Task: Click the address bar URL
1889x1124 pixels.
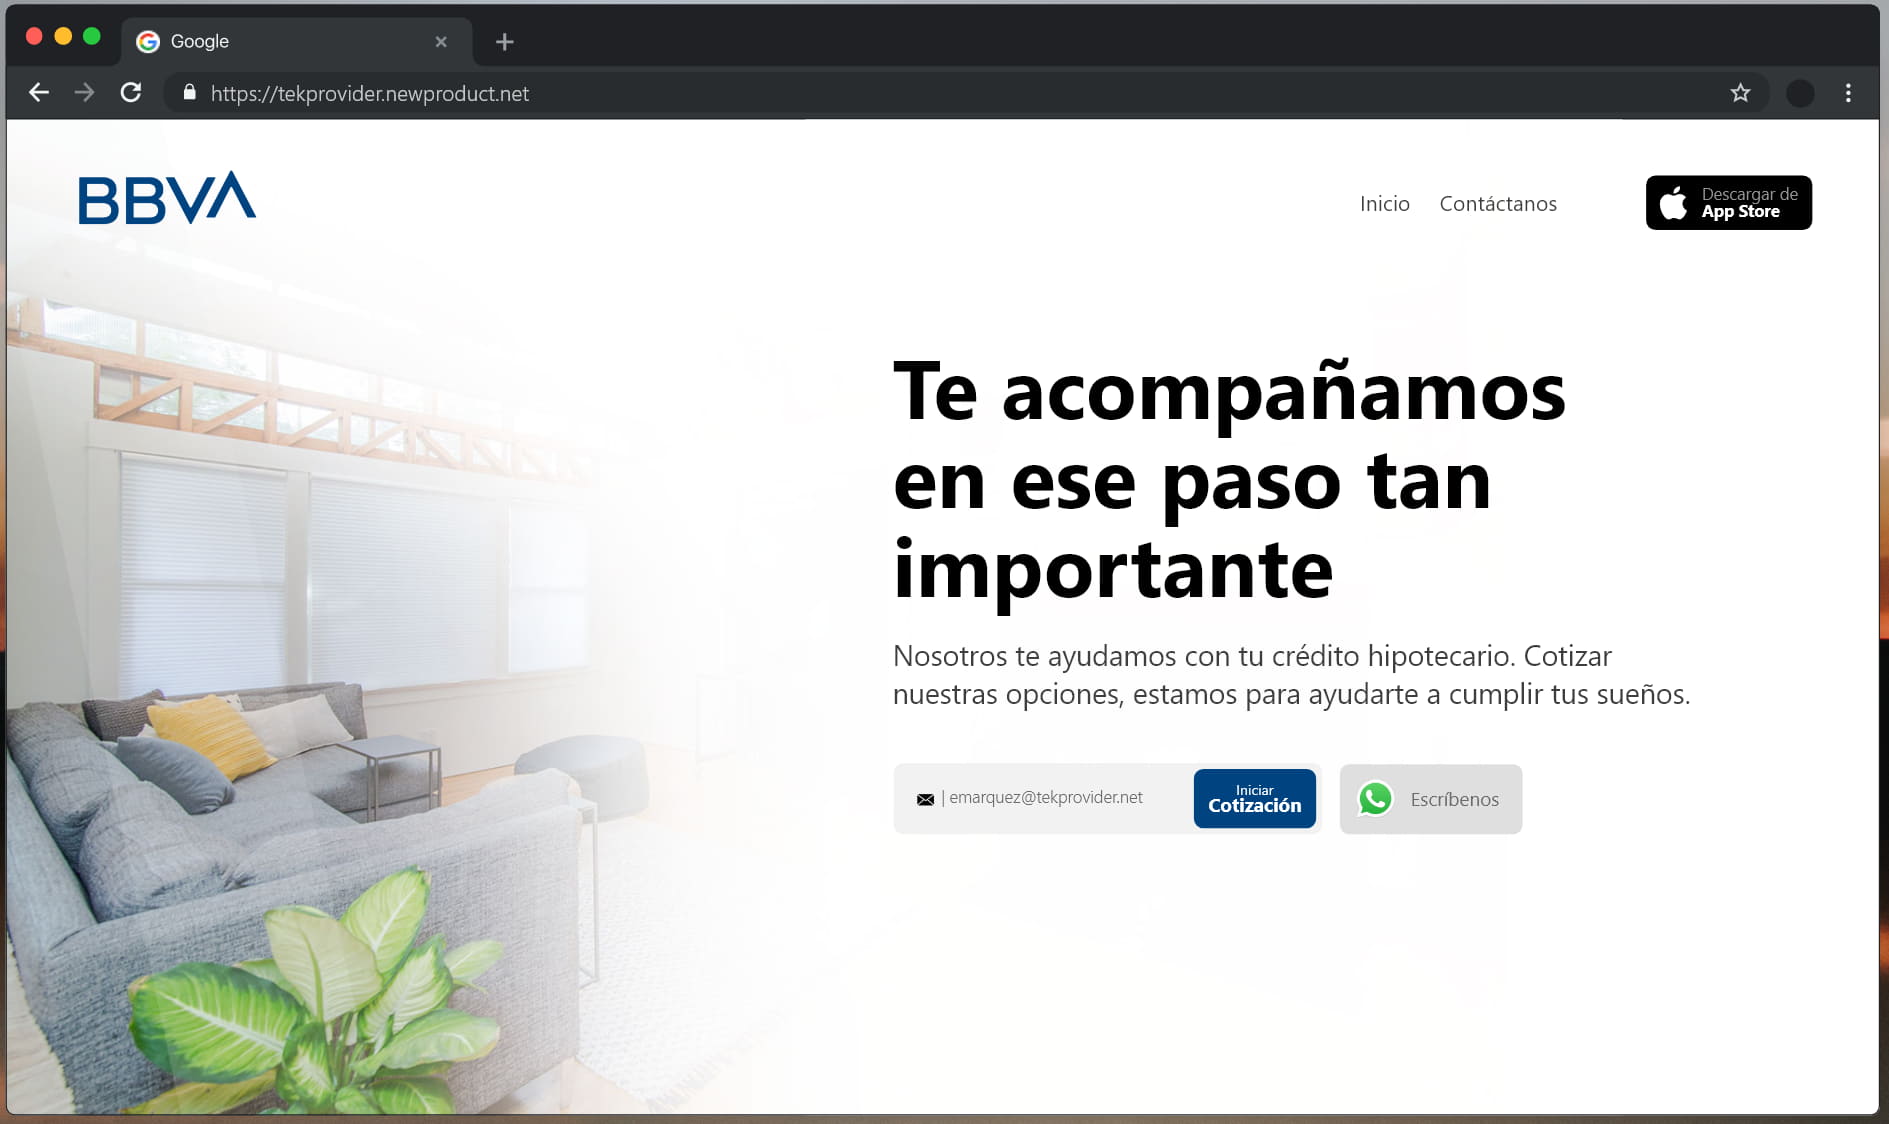Action: pos(370,94)
